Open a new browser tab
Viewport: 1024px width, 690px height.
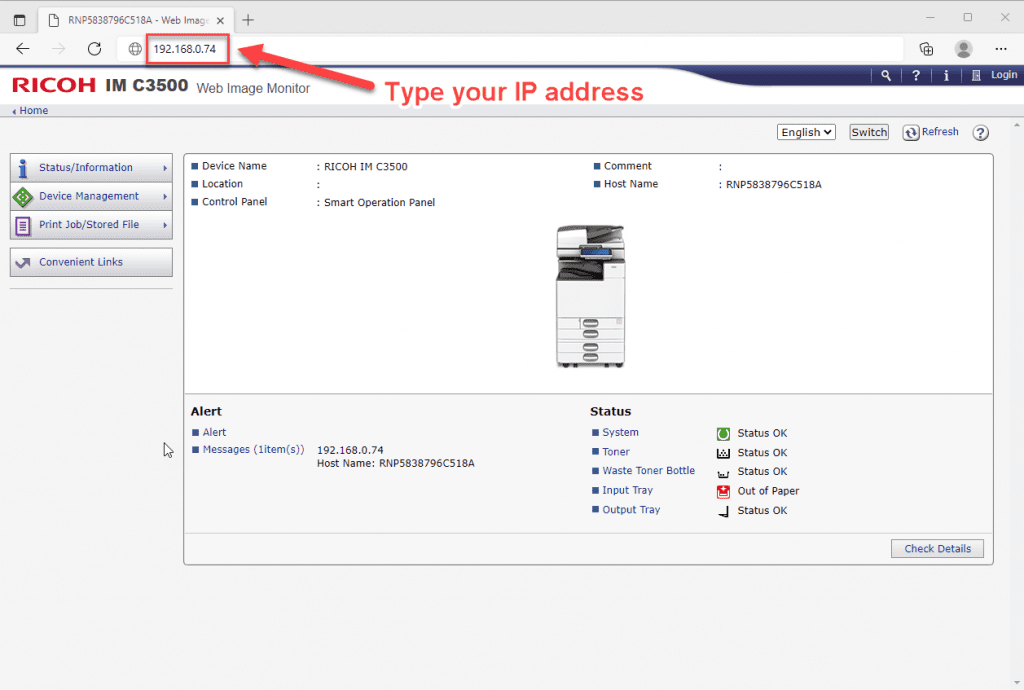[248, 20]
